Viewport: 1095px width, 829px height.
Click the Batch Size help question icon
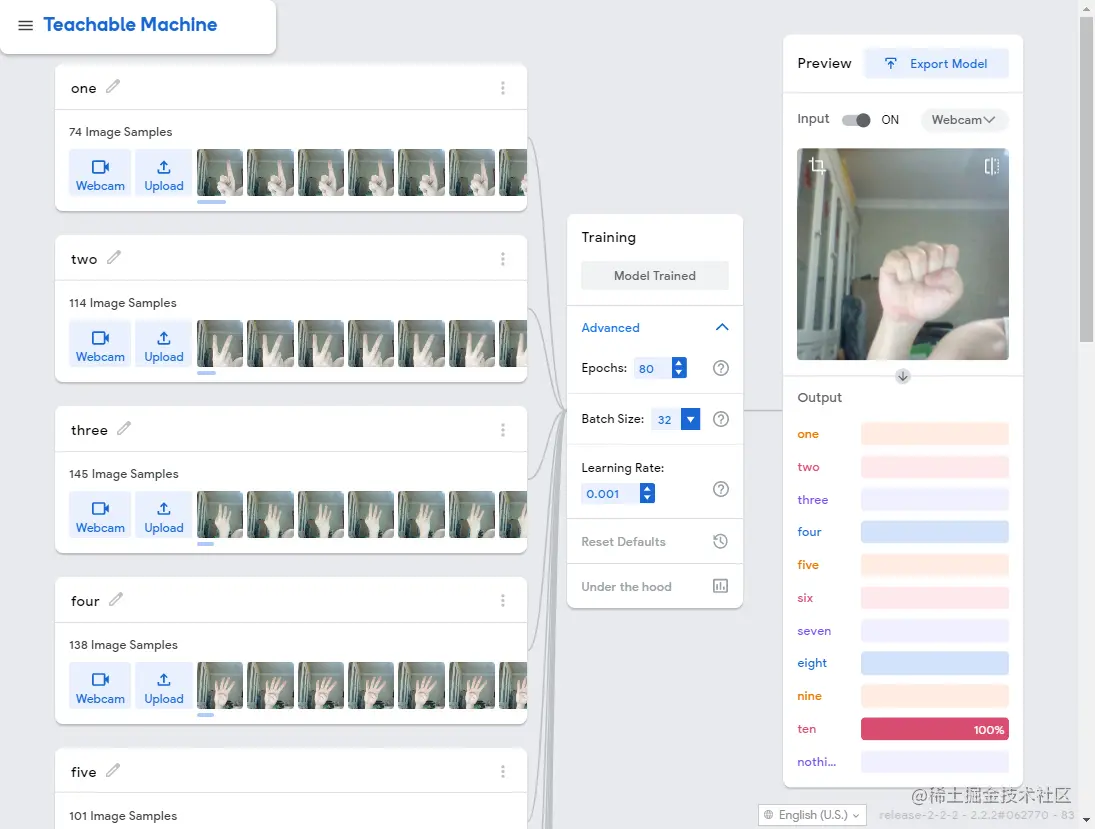click(x=721, y=419)
